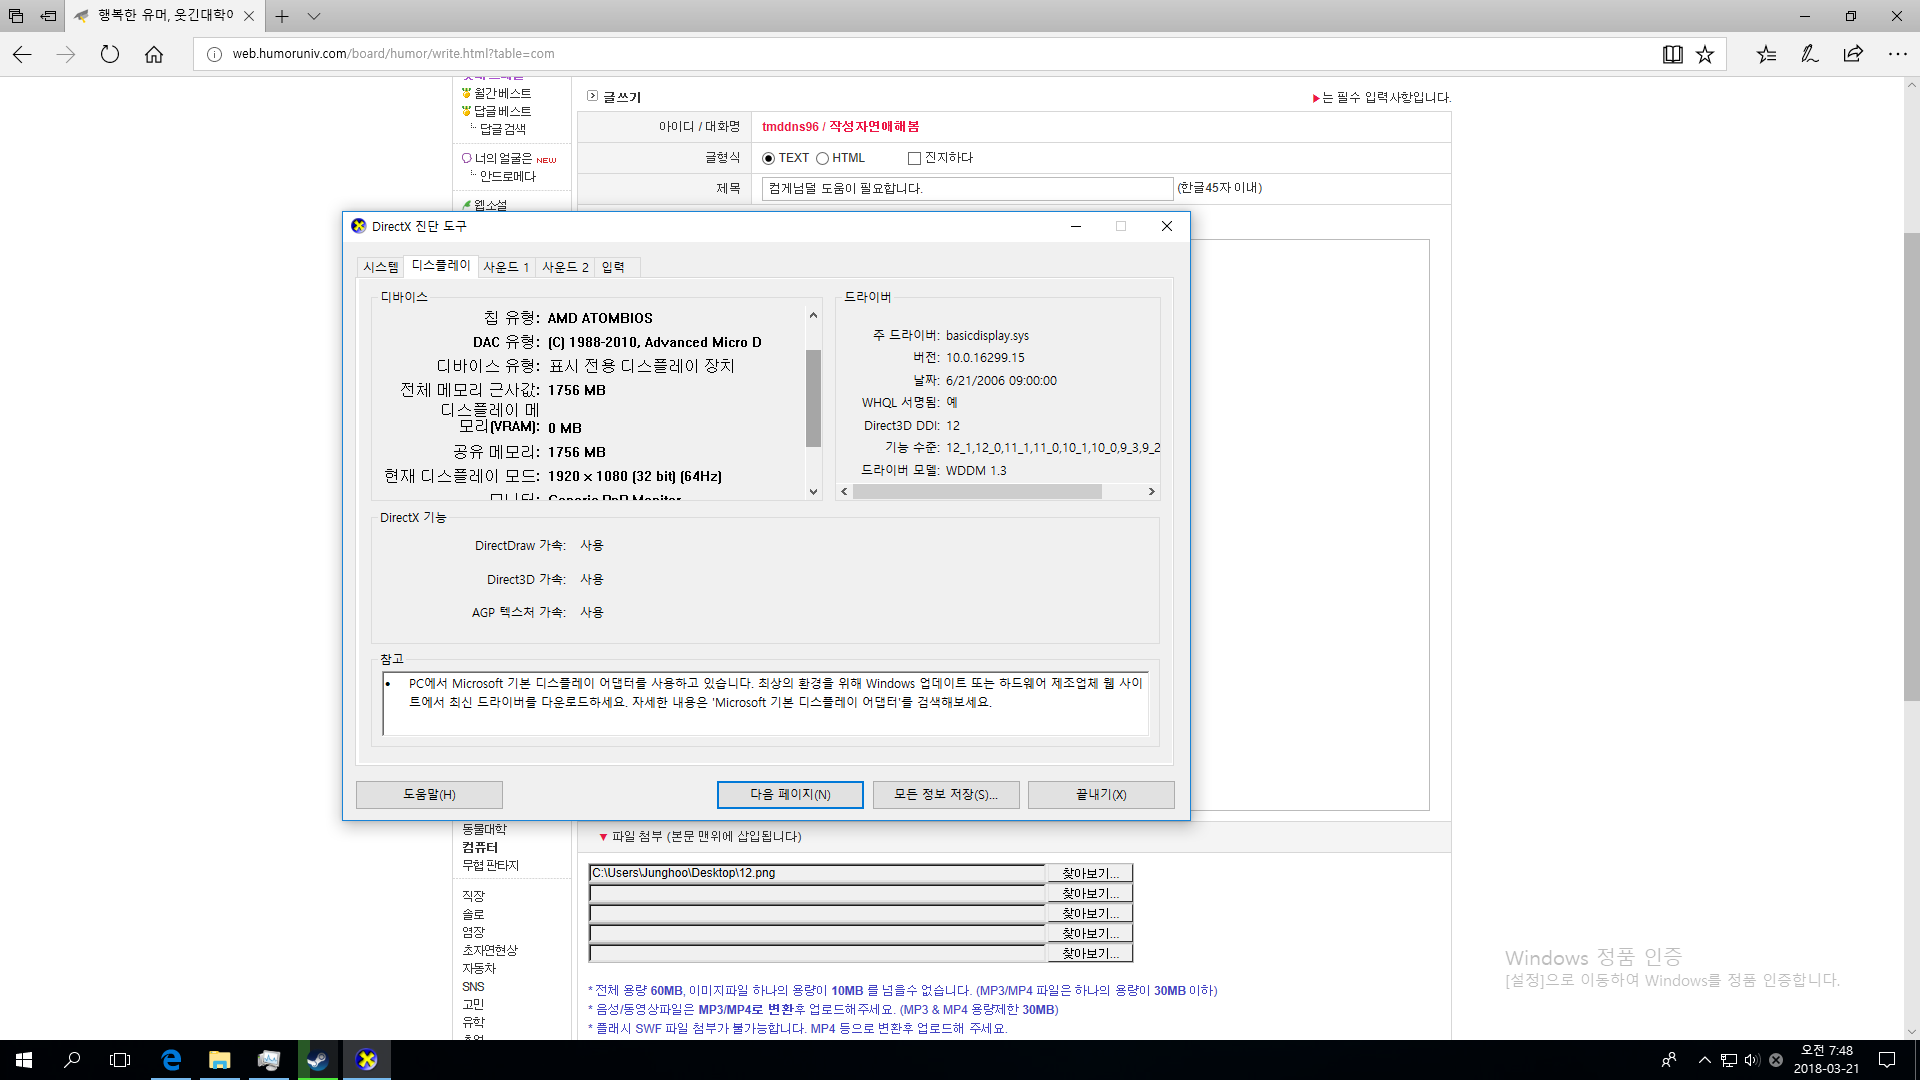Viewport: 1920px width, 1080px height.
Task: Click the Edge back arrow
Action: coord(22,54)
